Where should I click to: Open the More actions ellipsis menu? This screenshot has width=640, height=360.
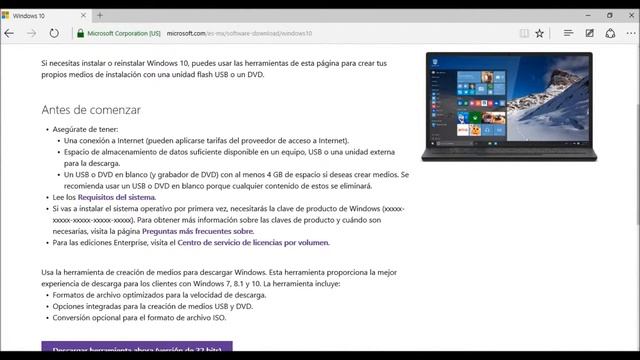(631, 33)
